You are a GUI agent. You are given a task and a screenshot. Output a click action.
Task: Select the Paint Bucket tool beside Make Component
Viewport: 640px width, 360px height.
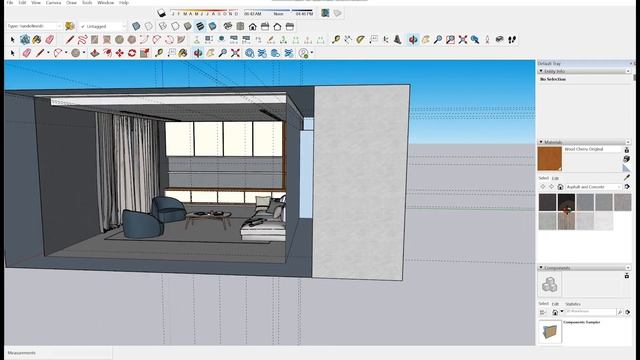(x=37, y=40)
